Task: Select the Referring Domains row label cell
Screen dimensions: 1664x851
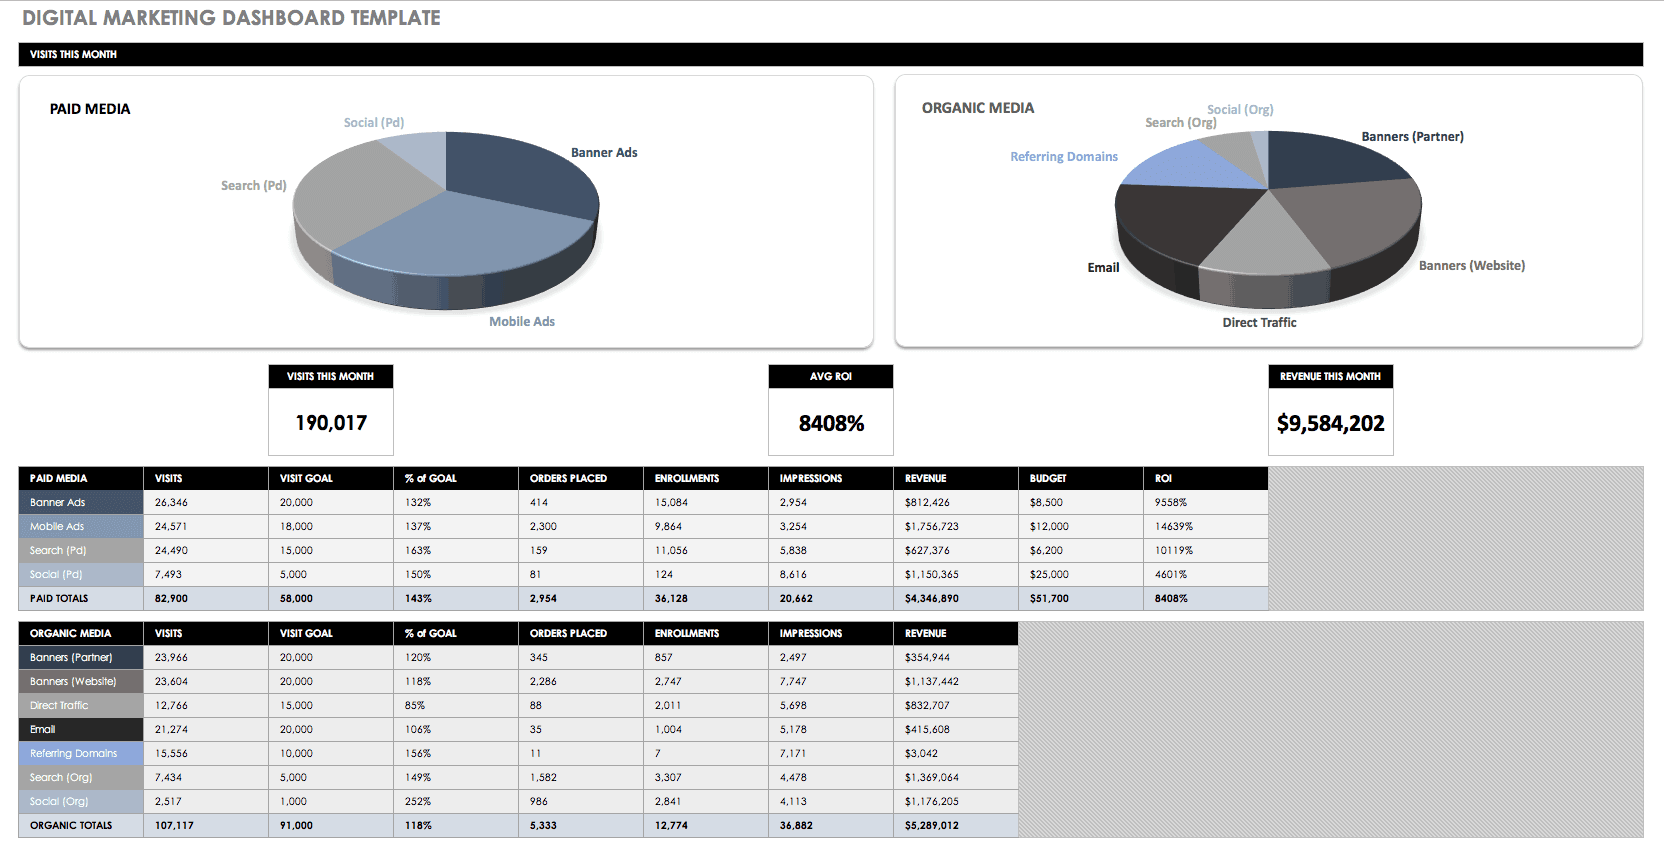Action: 81,754
